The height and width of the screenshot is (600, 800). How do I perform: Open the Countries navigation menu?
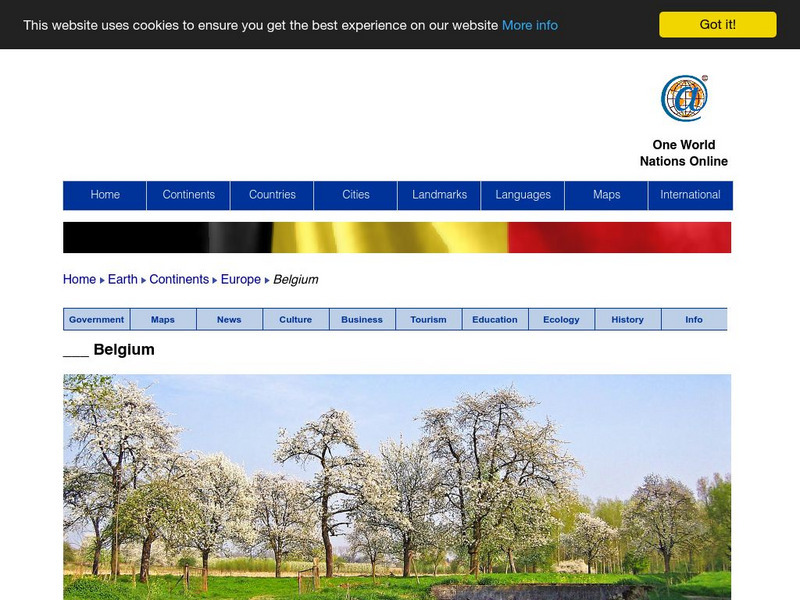click(x=273, y=195)
